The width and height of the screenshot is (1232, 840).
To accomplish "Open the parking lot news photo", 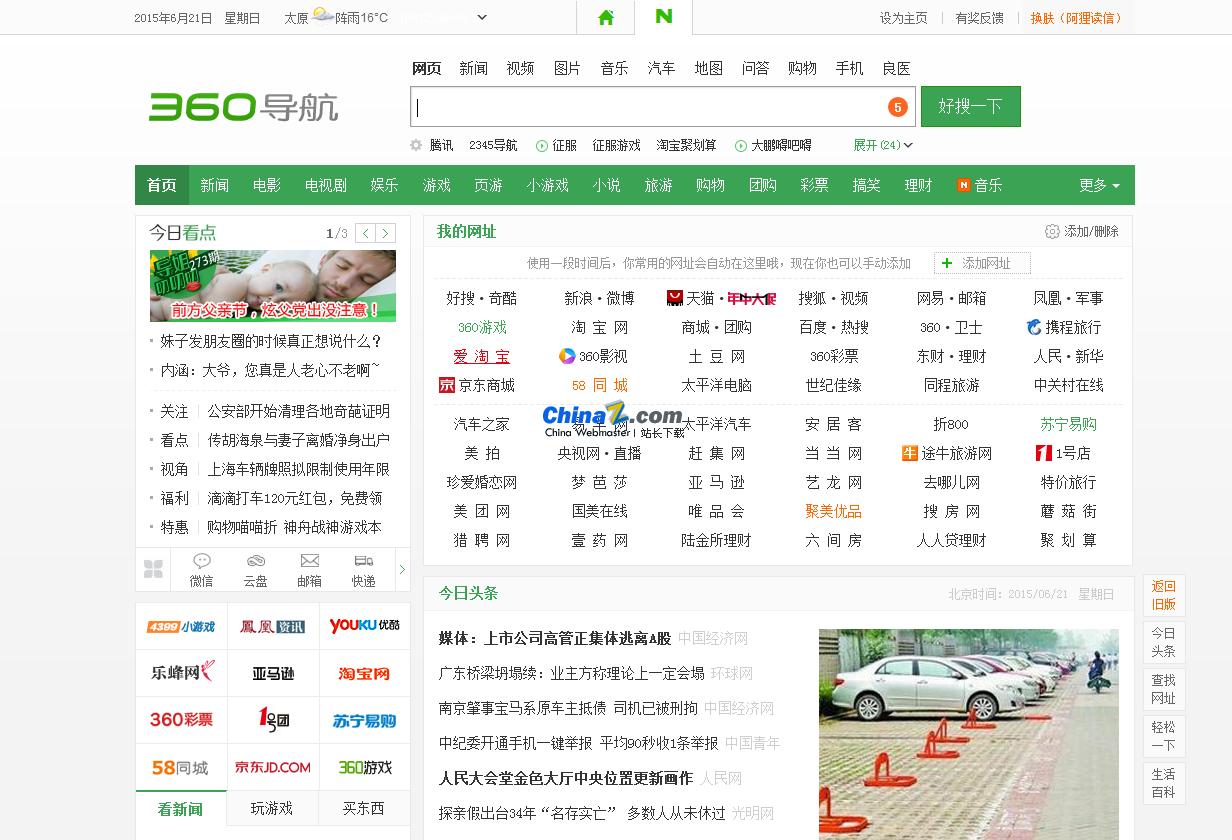I will (968, 734).
